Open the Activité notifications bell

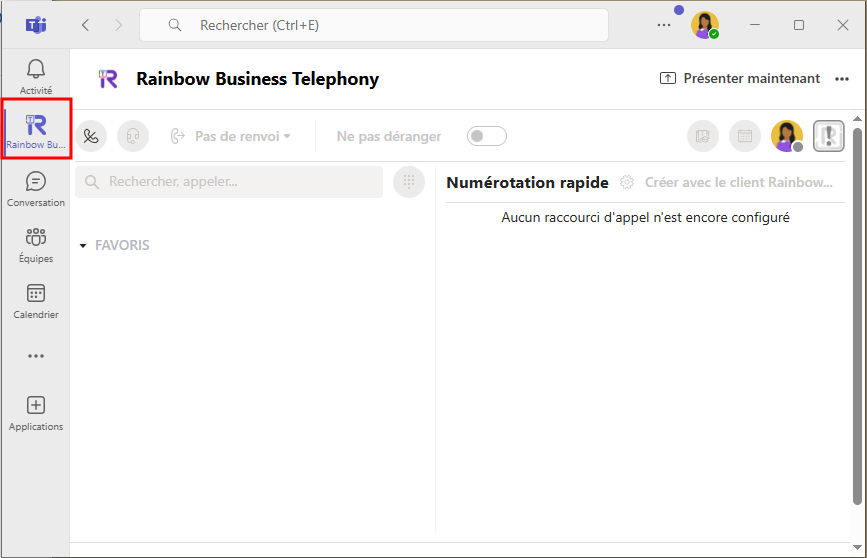point(35,75)
